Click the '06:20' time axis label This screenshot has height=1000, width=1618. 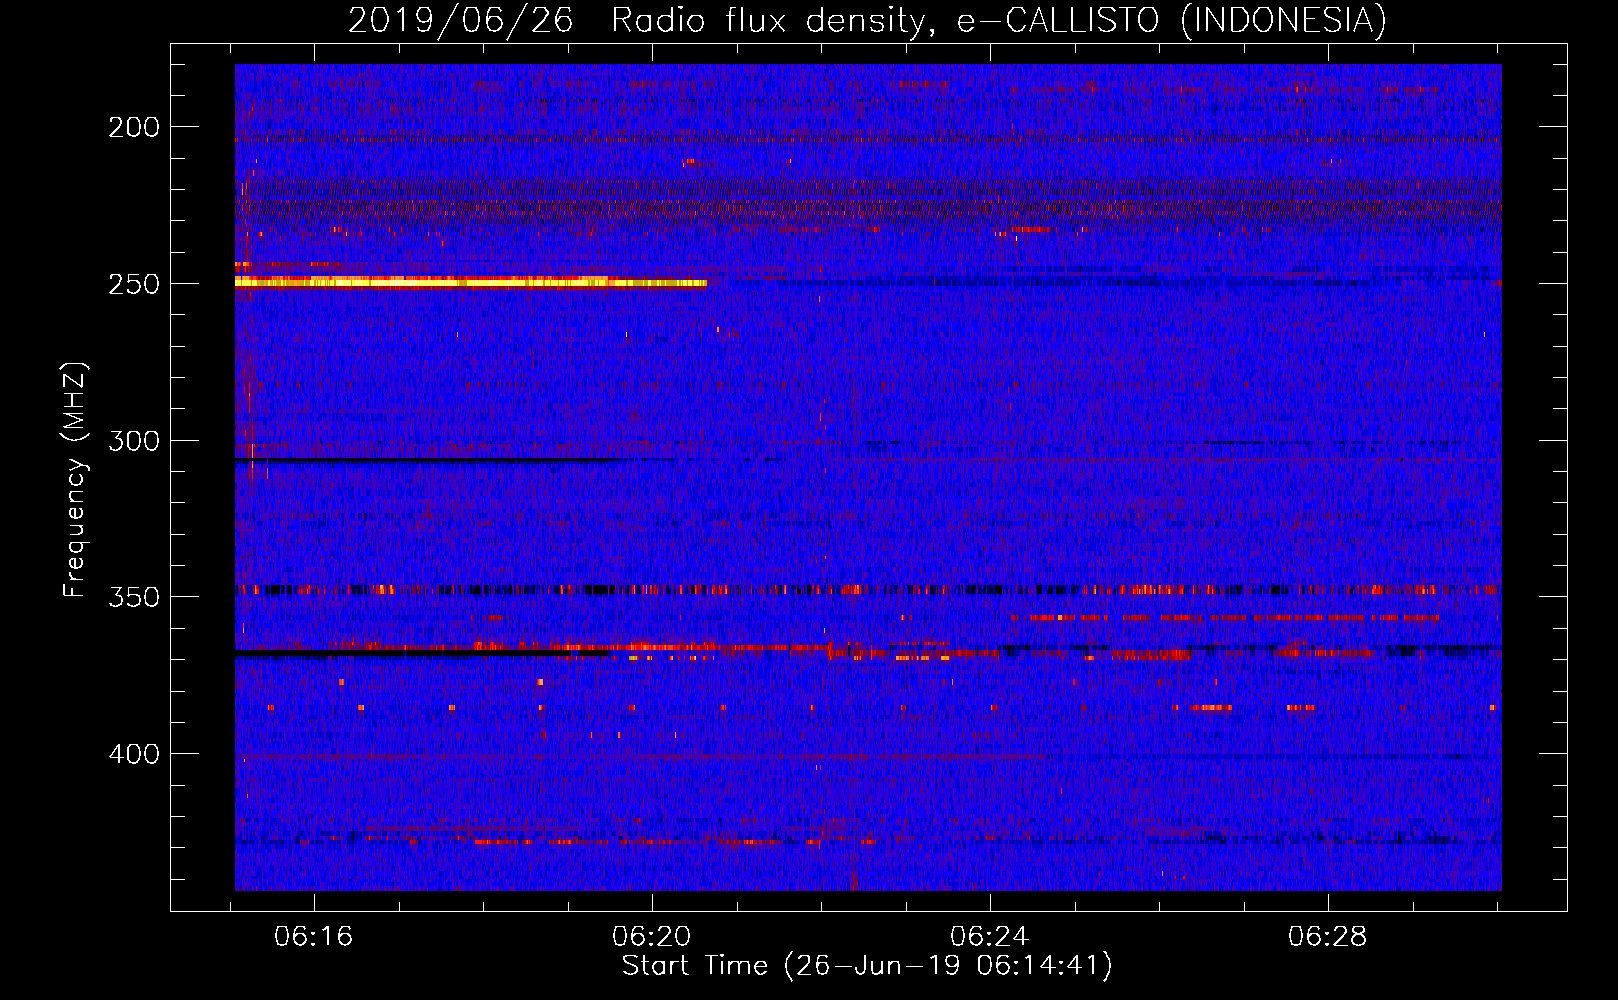click(x=652, y=937)
